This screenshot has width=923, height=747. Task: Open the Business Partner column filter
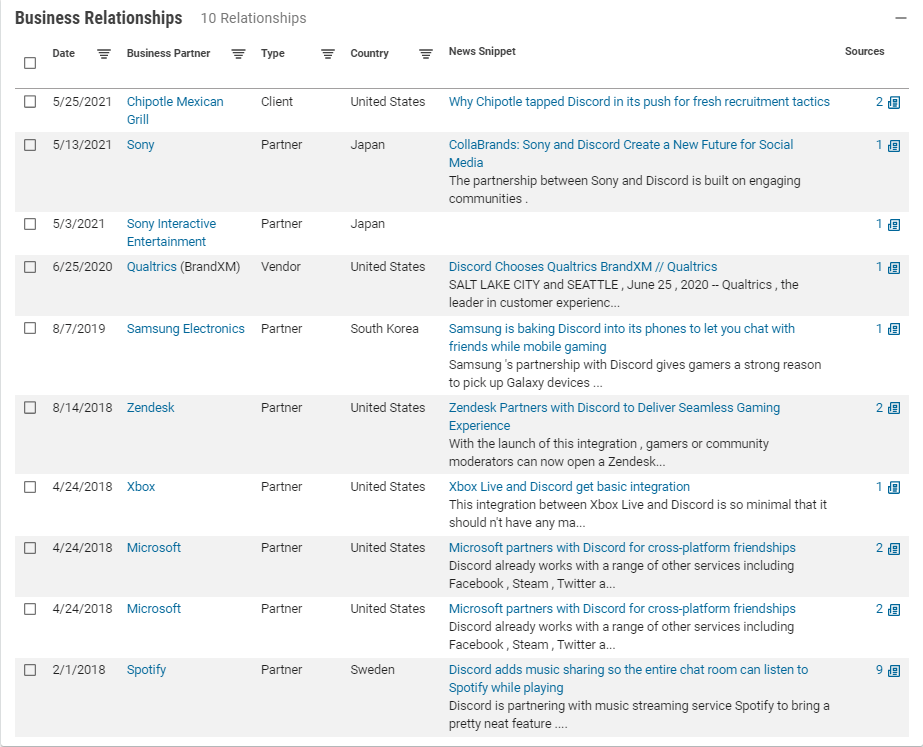(x=238, y=54)
